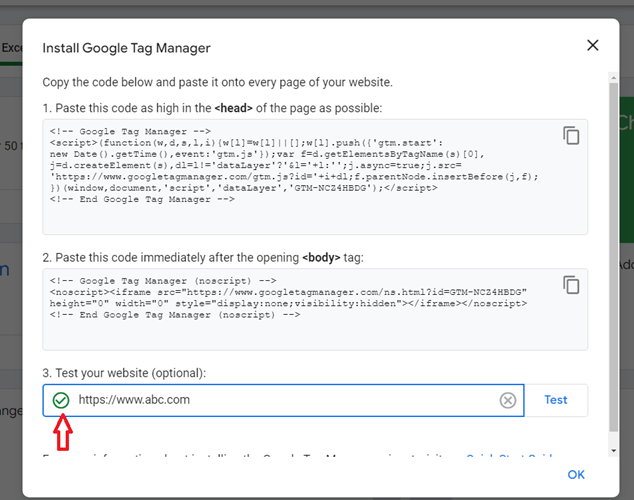Viewport: 634px width, 500px height.
Task: Close the Install Google Tag Manager dialog
Action: [592, 45]
